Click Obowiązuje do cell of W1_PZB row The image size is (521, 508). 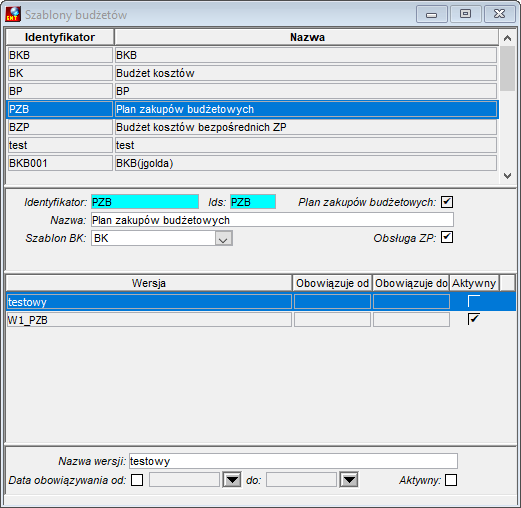tap(411, 320)
